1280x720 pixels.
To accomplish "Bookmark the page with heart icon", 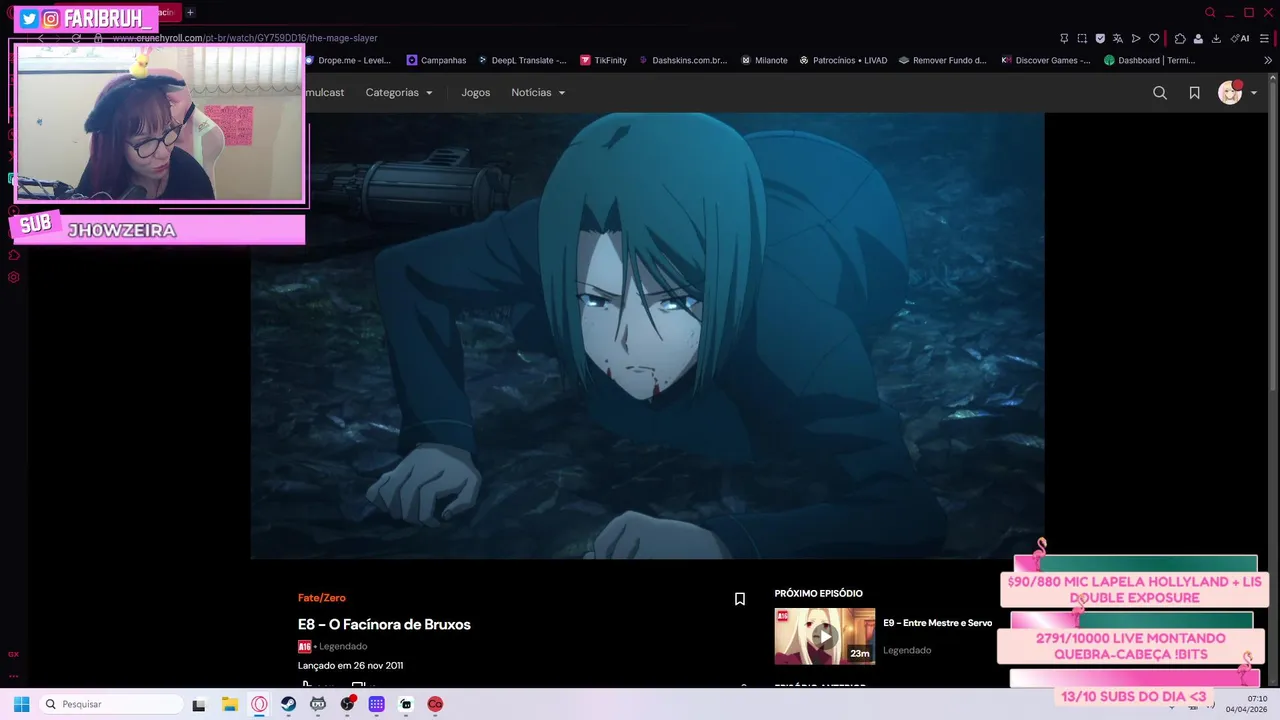I will pyautogui.click(x=1154, y=38).
